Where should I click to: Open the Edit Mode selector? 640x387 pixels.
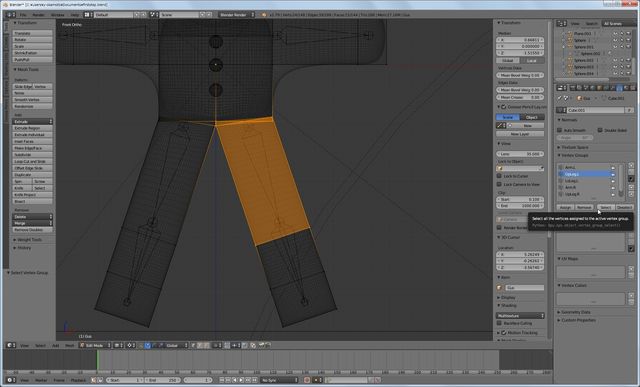pos(95,345)
